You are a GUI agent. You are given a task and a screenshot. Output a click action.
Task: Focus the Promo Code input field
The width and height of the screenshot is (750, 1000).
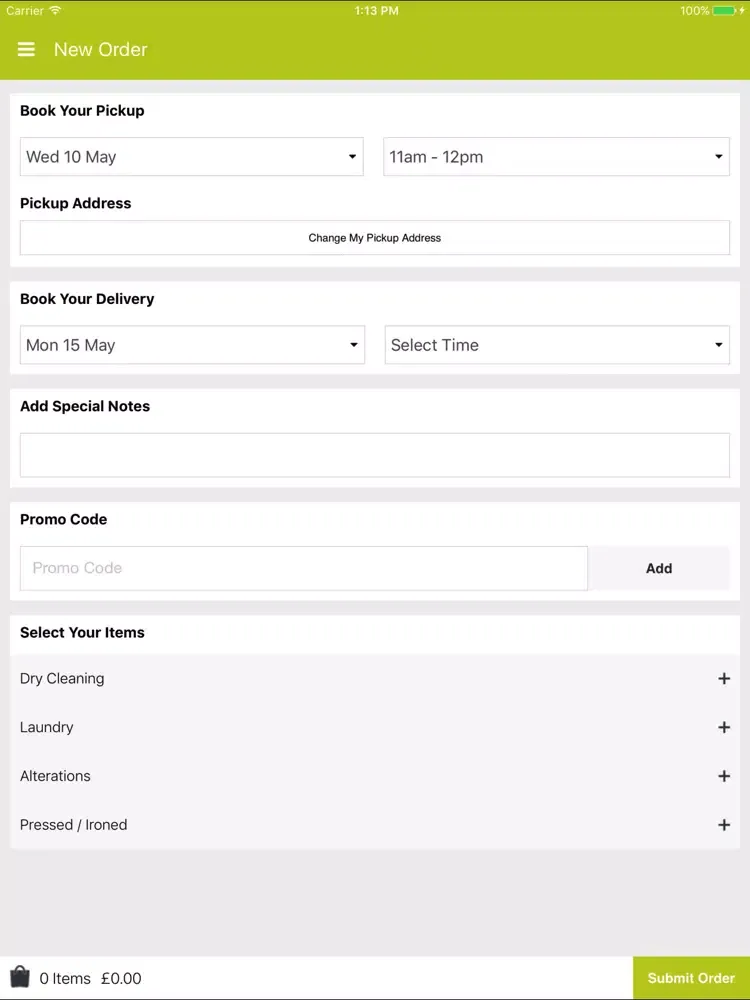(304, 568)
